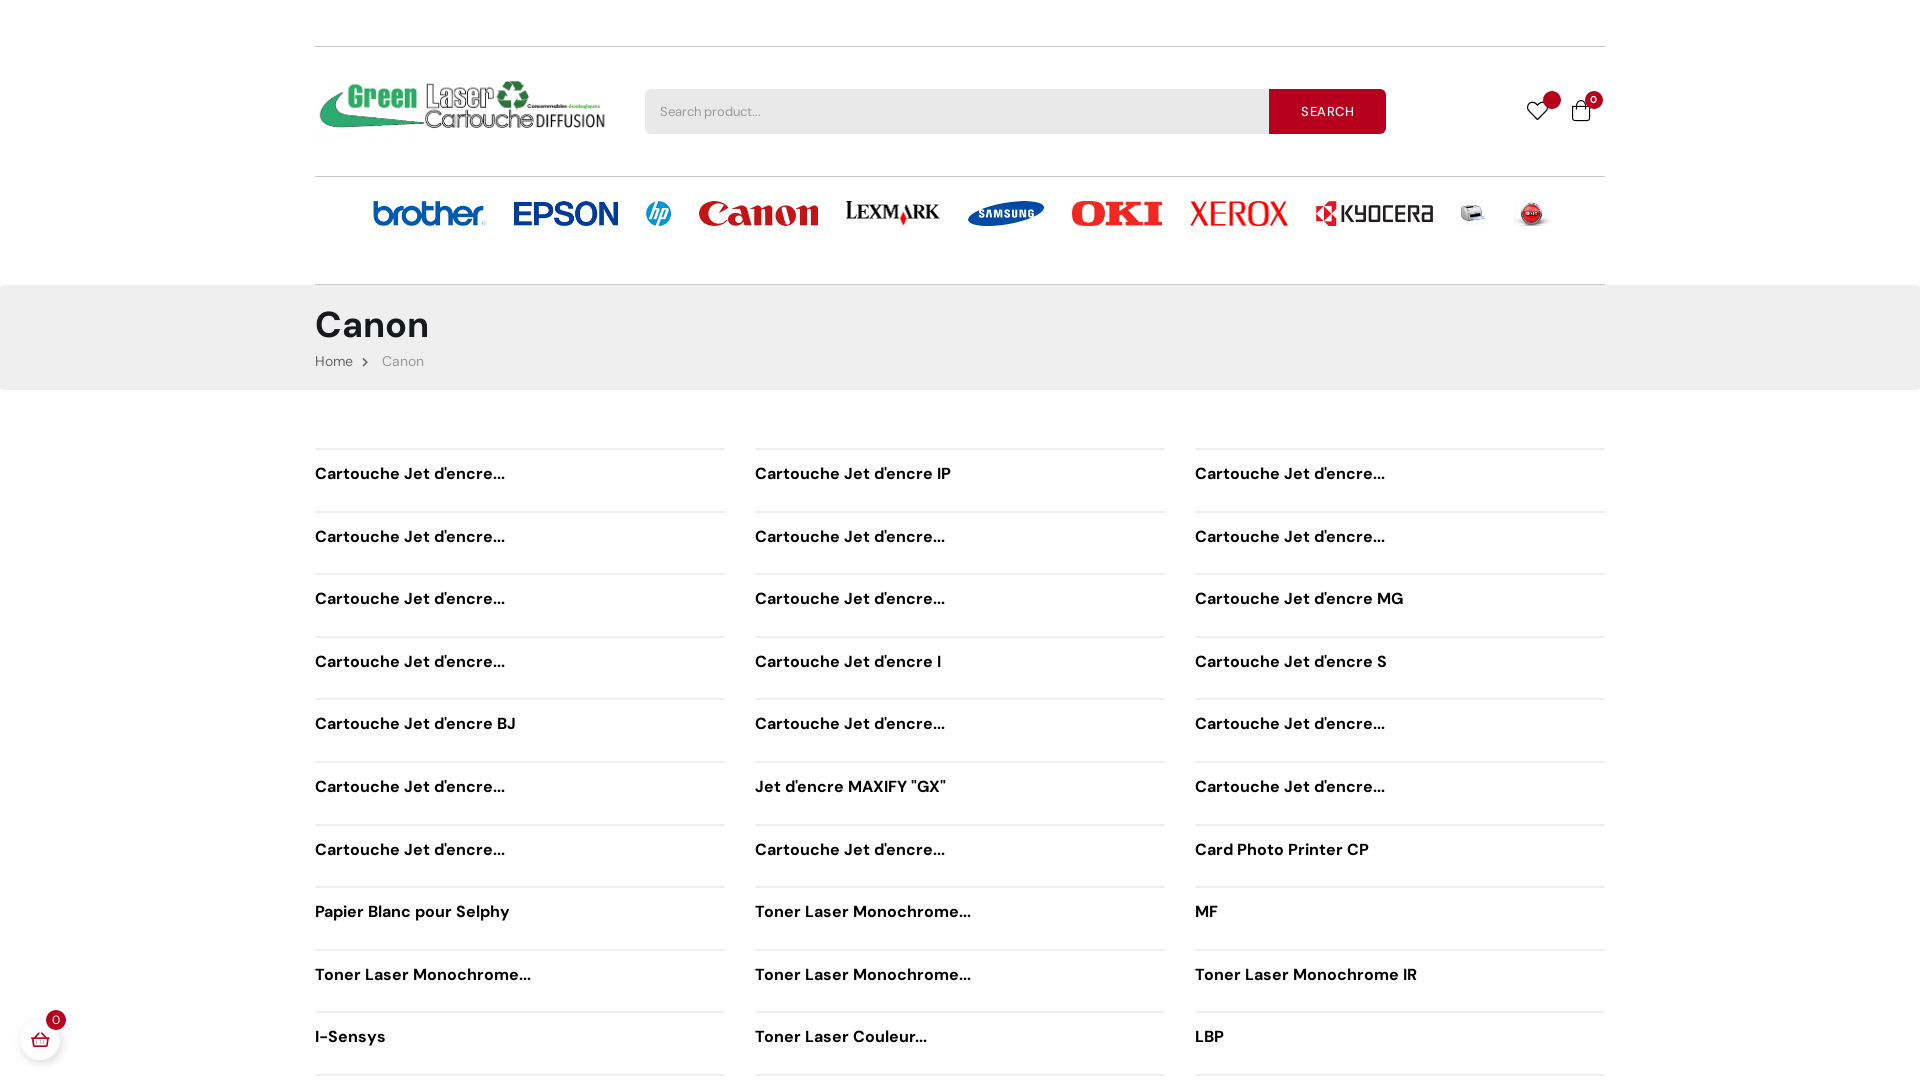Click the Xerox brand logo
Viewport: 1920px width, 1080px height.
coord(1238,213)
